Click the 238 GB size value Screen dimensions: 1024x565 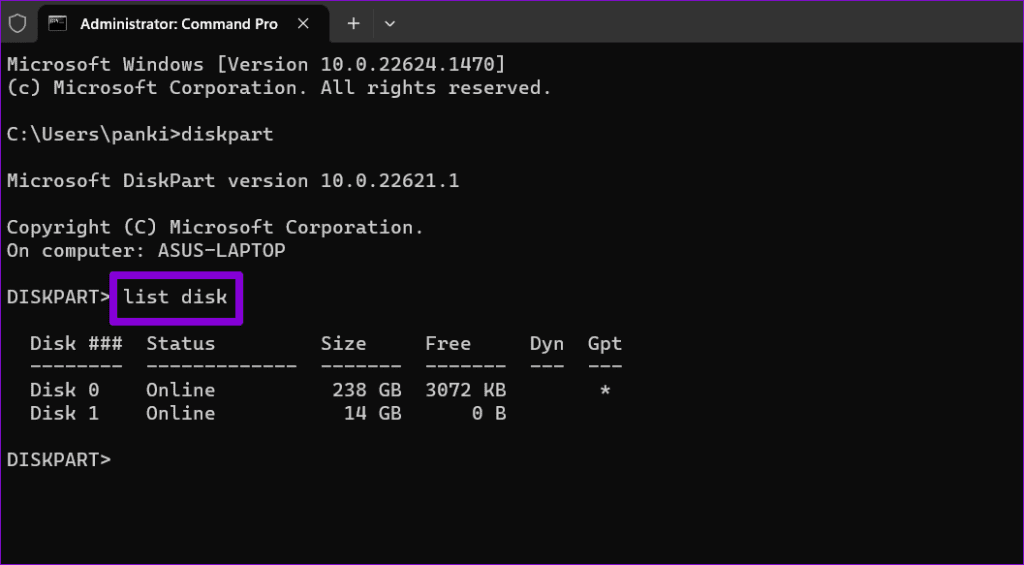[x=366, y=390]
